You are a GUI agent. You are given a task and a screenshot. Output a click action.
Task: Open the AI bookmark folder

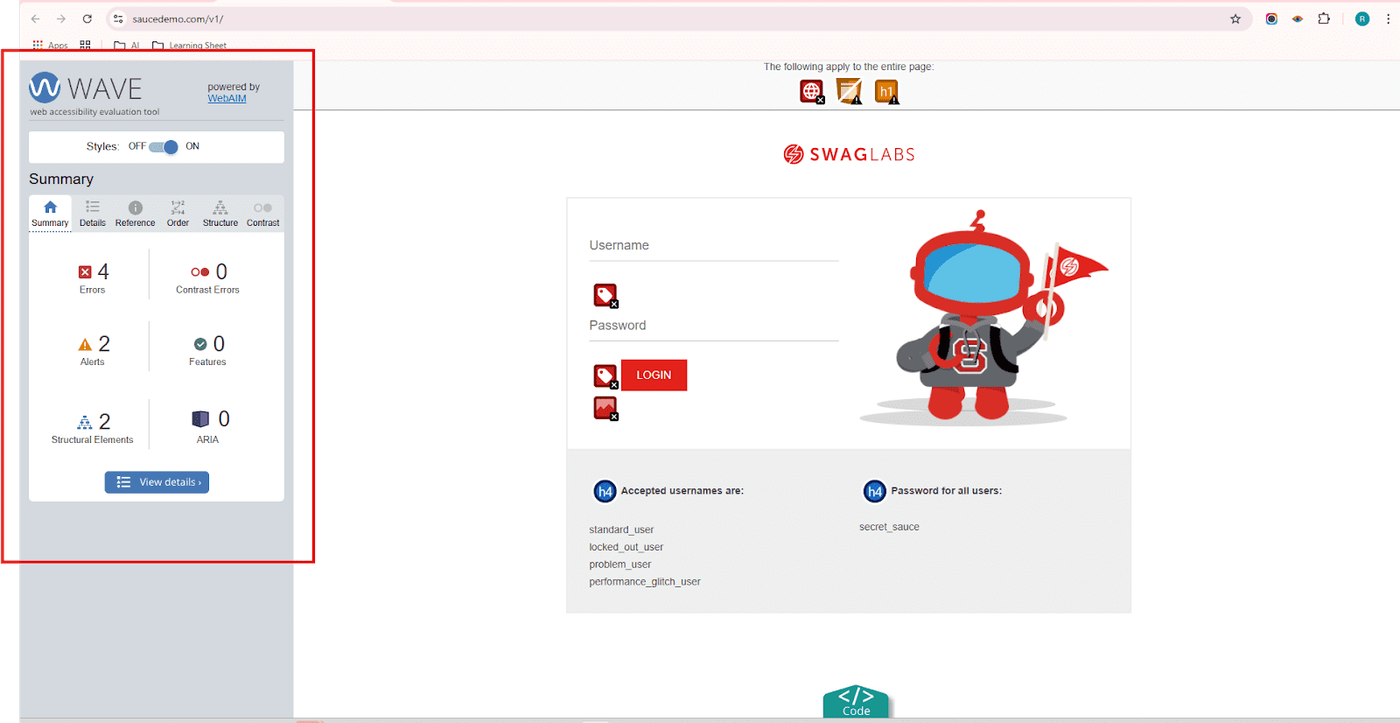click(x=126, y=45)
